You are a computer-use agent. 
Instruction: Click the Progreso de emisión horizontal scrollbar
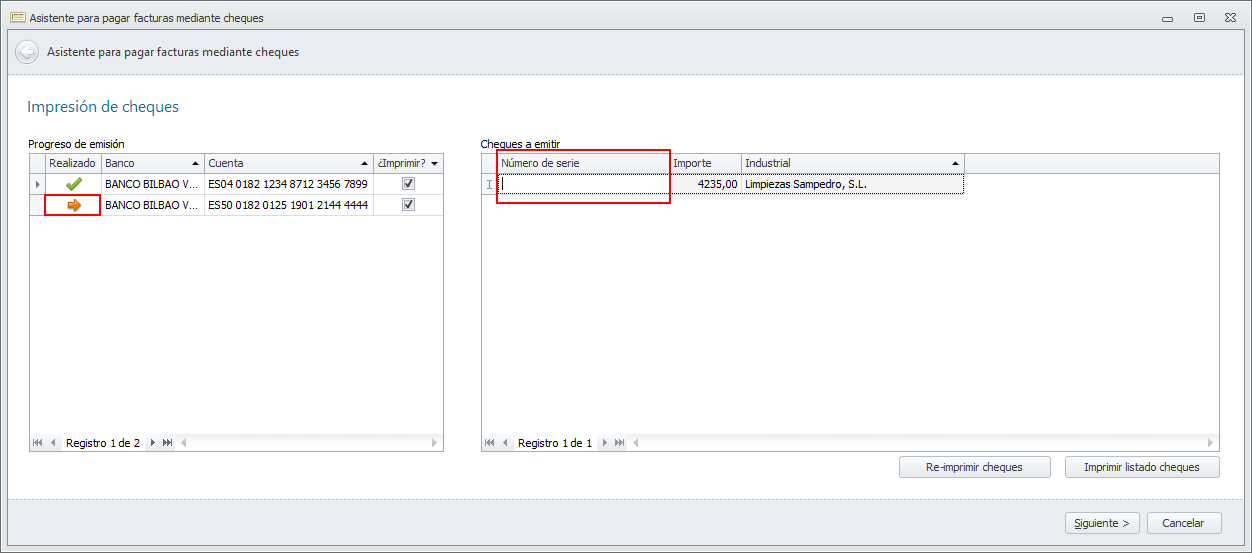pos(309,442)
